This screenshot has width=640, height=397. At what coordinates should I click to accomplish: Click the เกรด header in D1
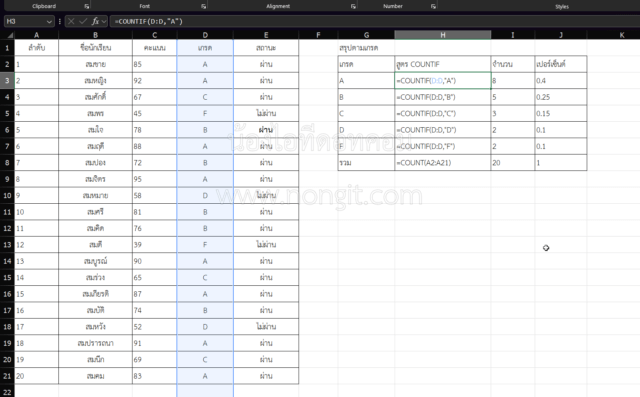coord(205,48)
